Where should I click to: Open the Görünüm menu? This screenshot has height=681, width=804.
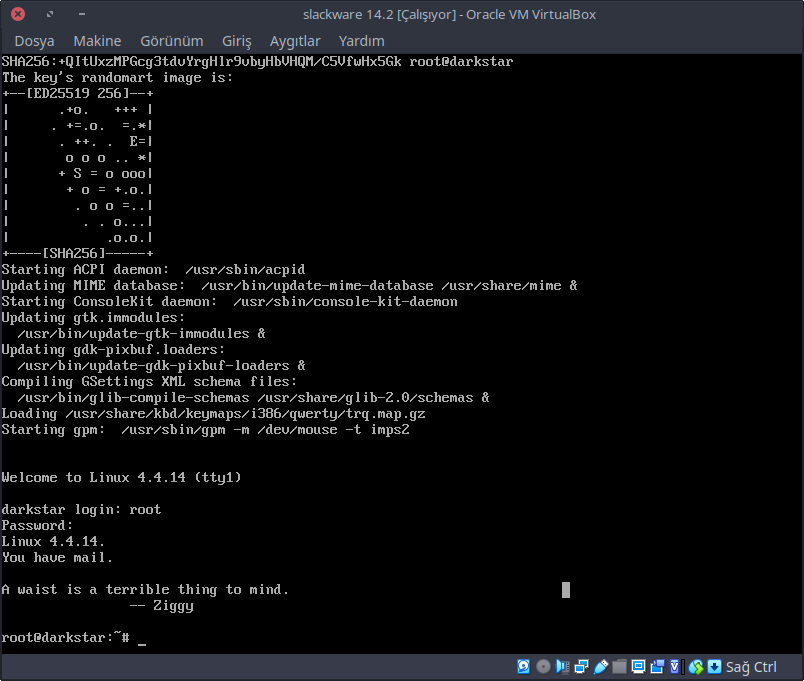point(172,41)
